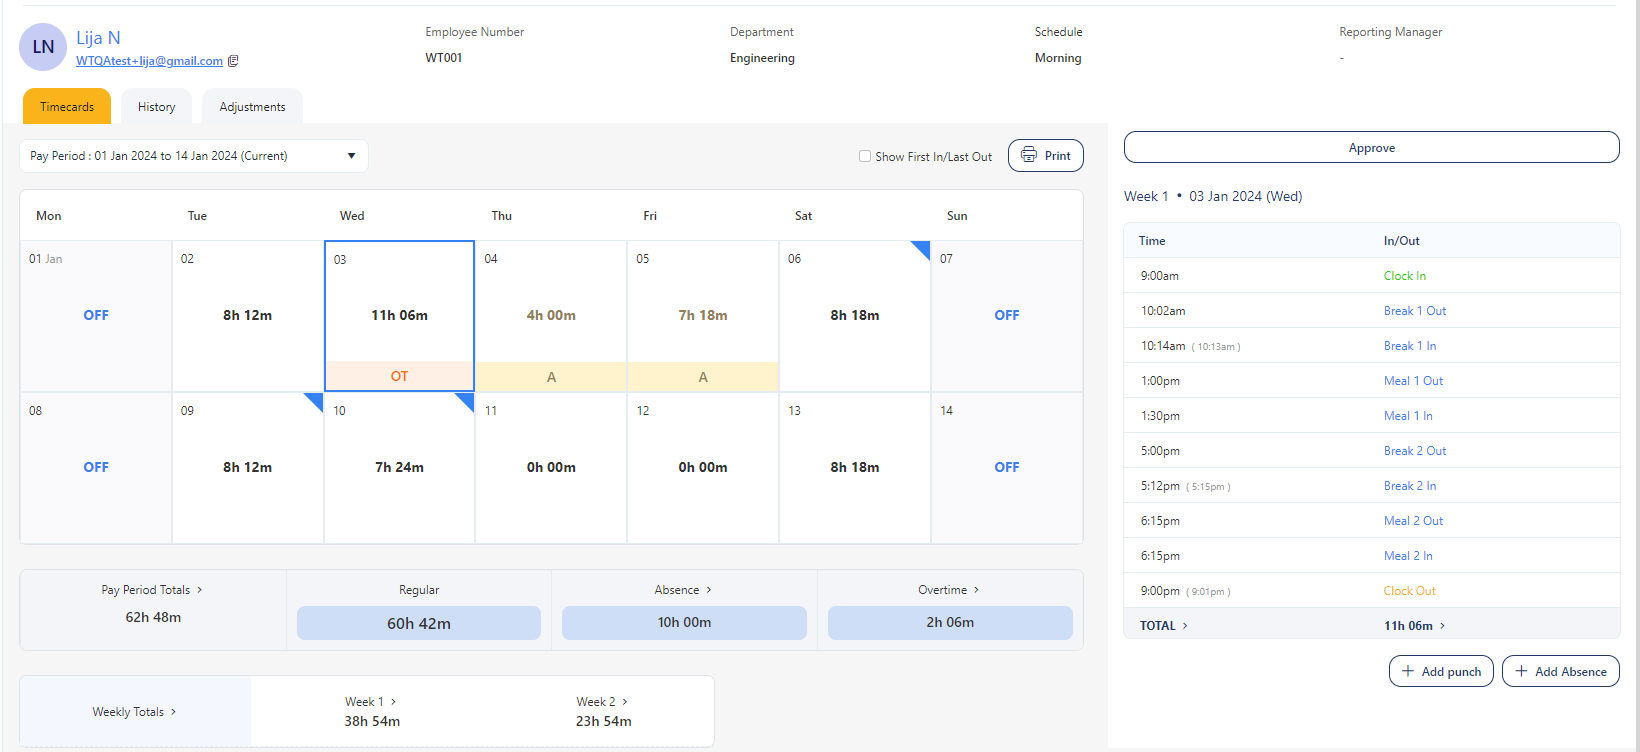Click the blue corner flag on Jan 06
The image size is (1640, 752).
(922, 248)
